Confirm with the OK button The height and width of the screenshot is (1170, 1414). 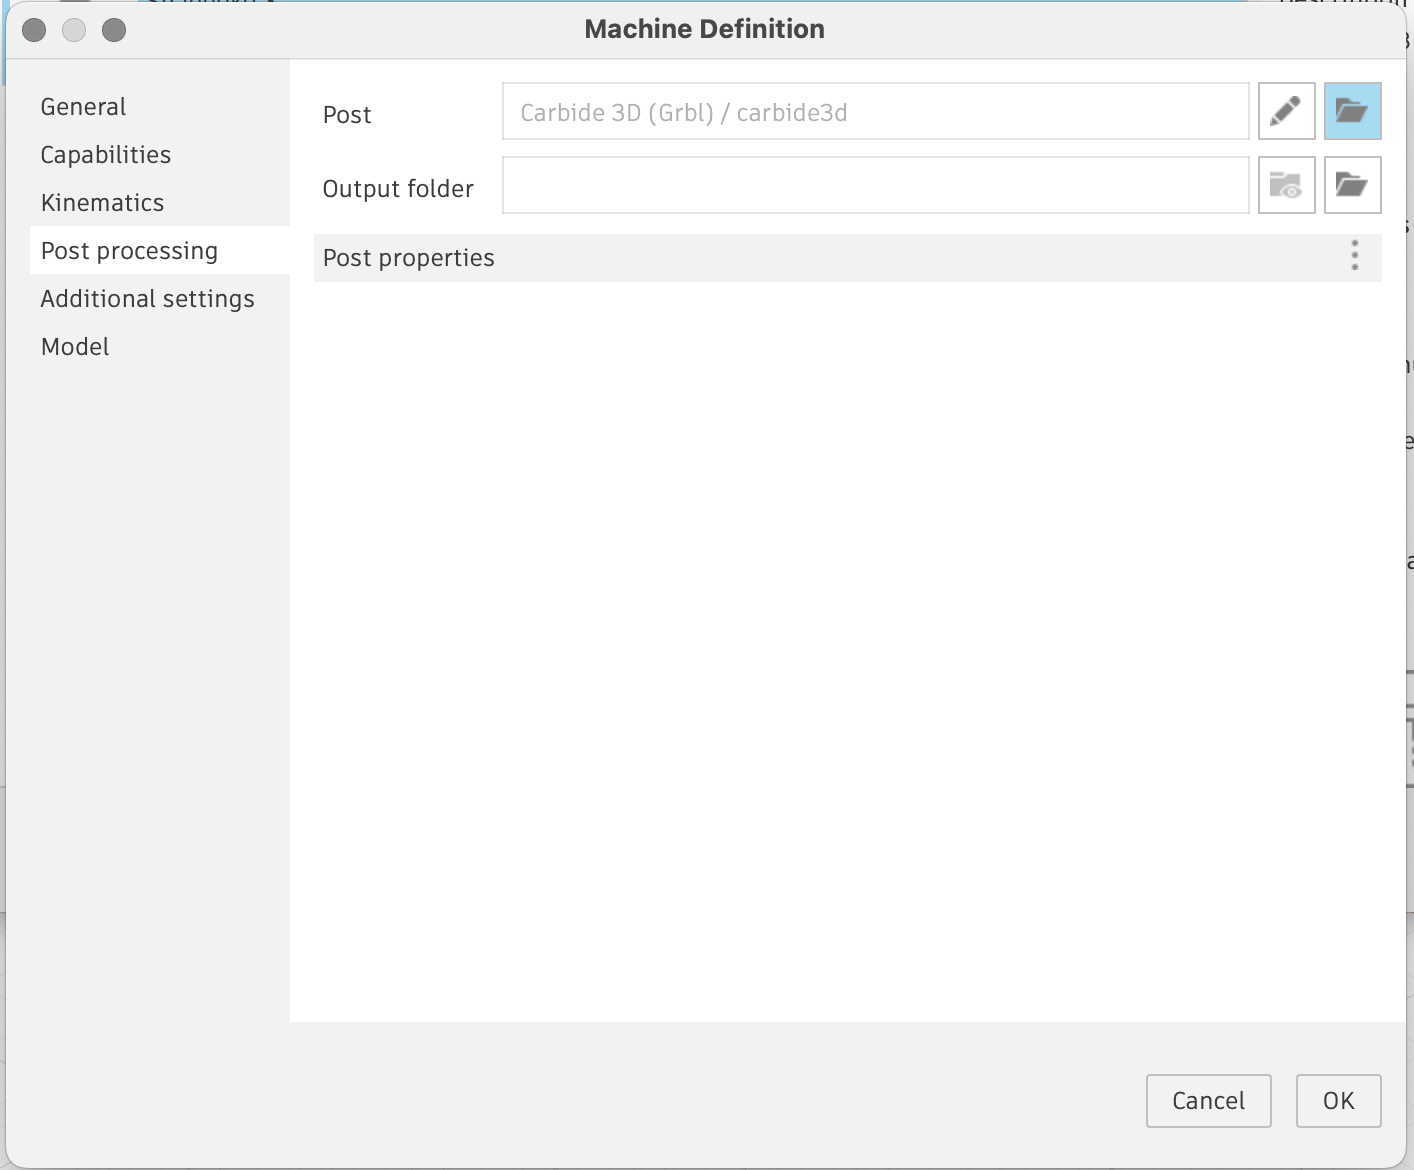pos(1338,1101)
